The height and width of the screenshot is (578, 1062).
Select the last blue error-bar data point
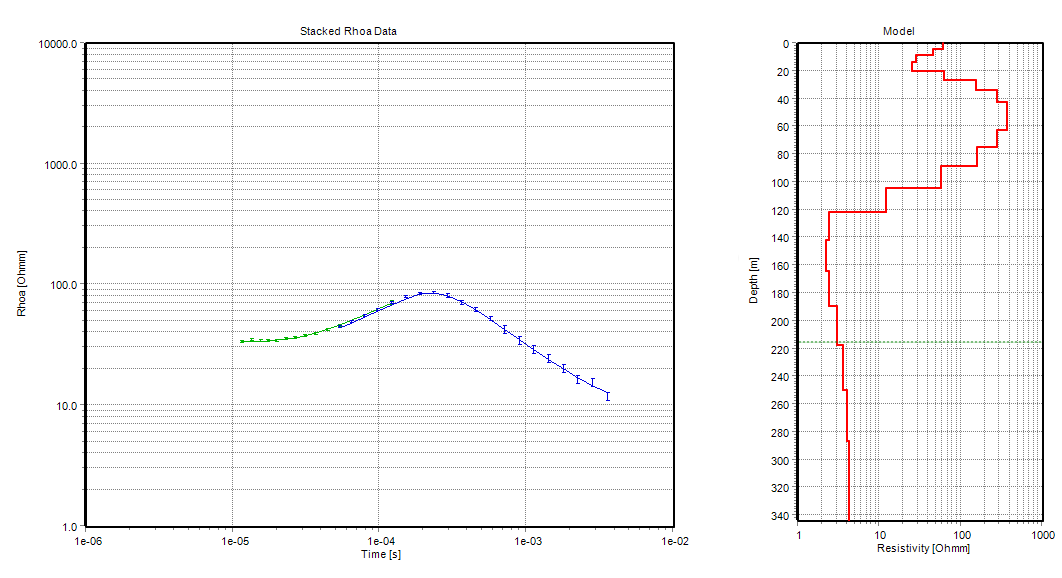[607, 396]
